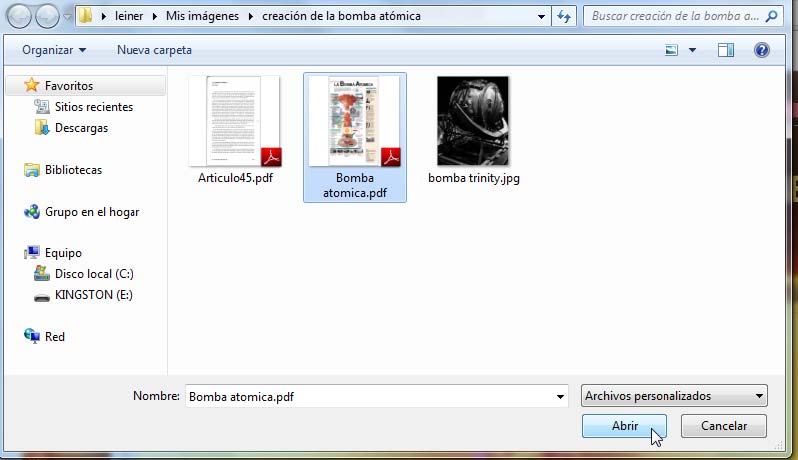The width and height of the screenshot is (798, 460).
Task: Toggle the preview pane icon
Action: [x=726, y=50]
